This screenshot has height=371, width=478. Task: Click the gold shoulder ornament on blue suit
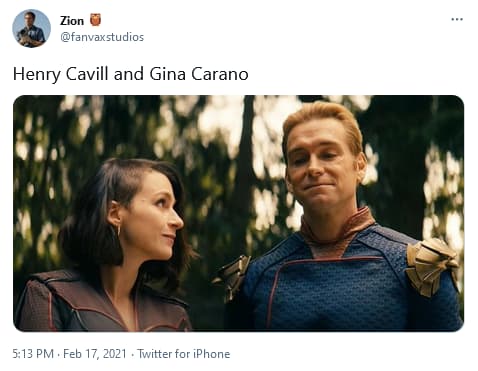(431, 267)
